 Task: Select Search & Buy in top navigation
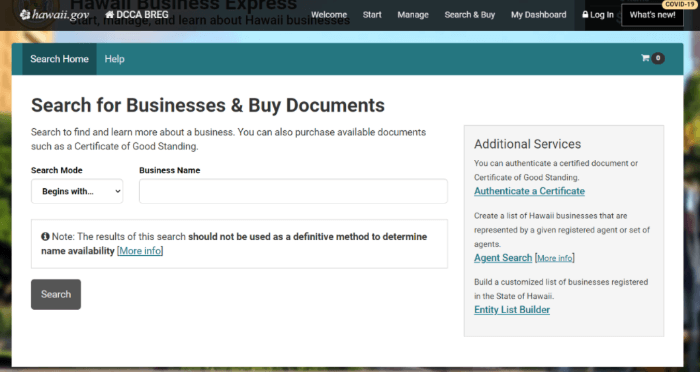point(470,15)
